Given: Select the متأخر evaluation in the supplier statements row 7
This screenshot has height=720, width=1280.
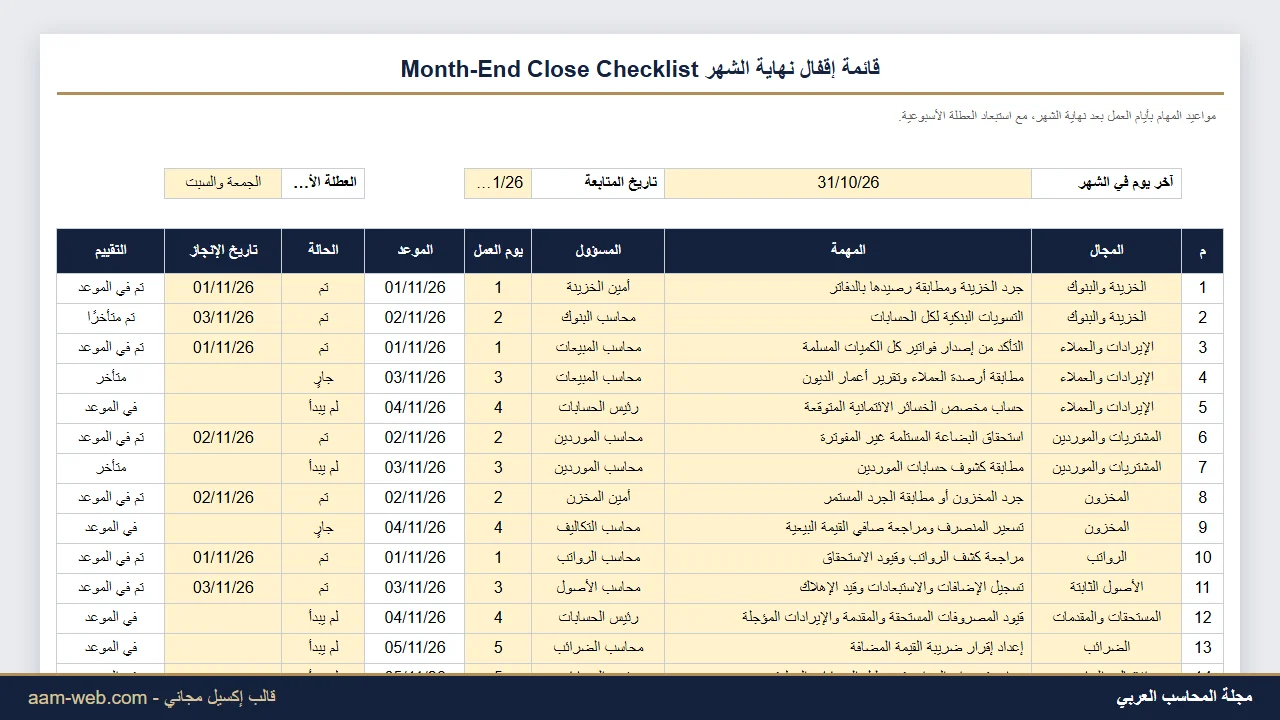Looking at the screenshot, I should pos(111,468).
